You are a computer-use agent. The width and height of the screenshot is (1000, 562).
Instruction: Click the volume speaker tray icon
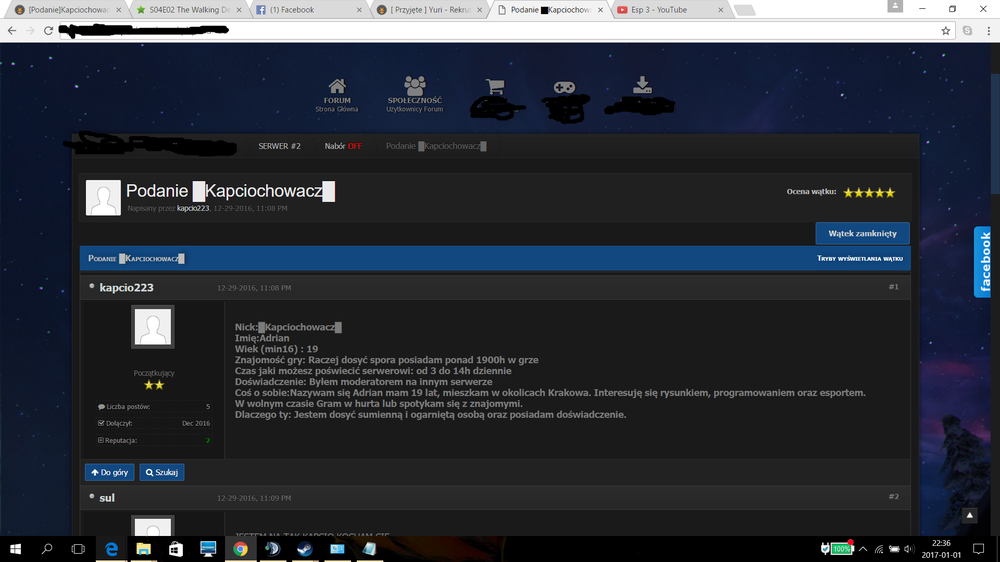[909, 549]
